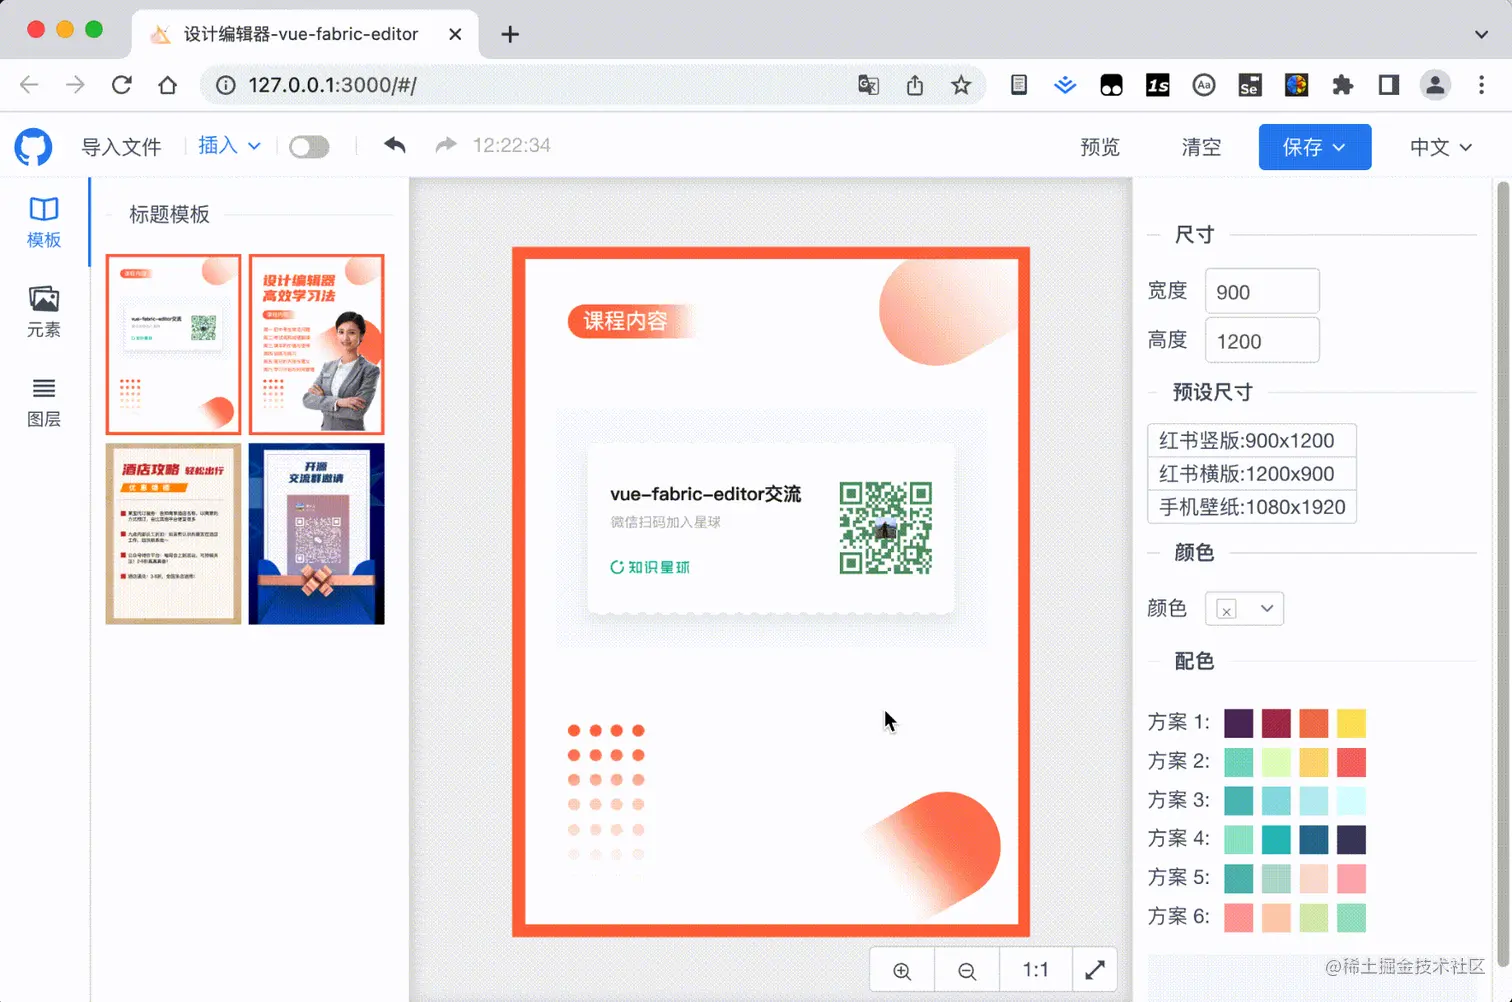Bookmark this page with star icon
1512x1002 pixels.
(x=961, y=85)
